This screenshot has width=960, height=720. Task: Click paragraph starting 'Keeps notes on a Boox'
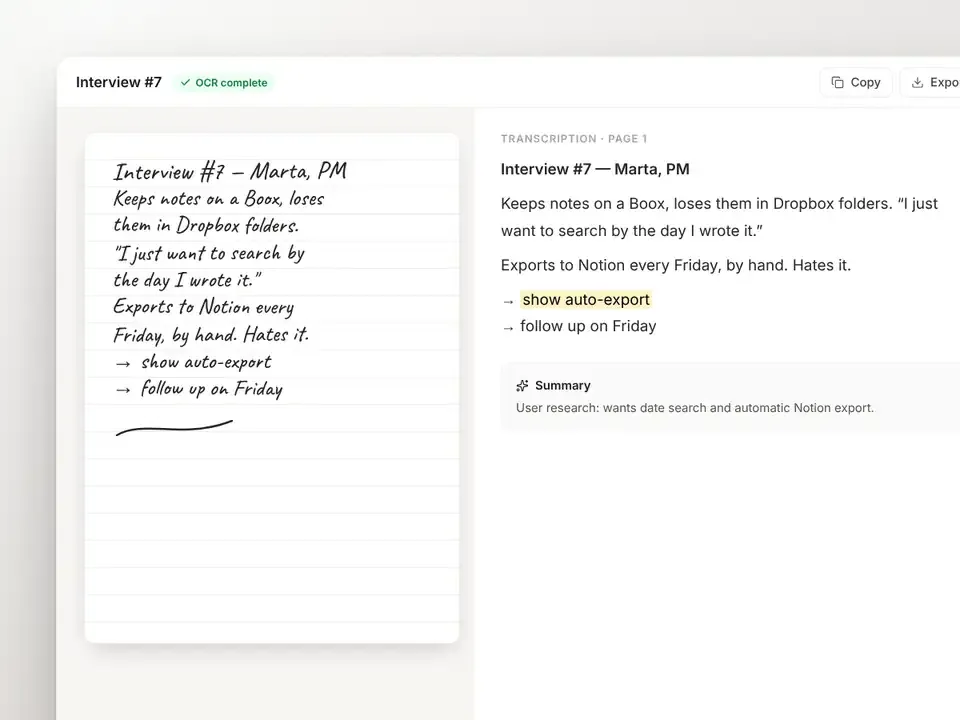tap(719, 217)
